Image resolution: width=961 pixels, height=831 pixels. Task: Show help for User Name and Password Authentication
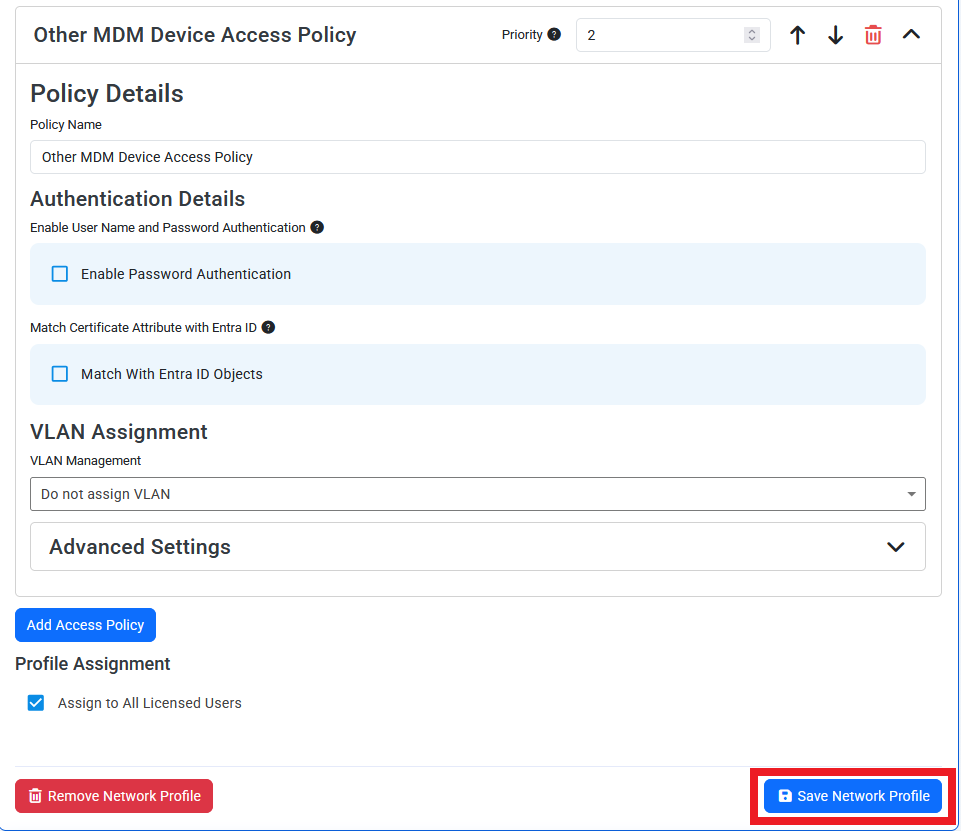coord(317,227)
